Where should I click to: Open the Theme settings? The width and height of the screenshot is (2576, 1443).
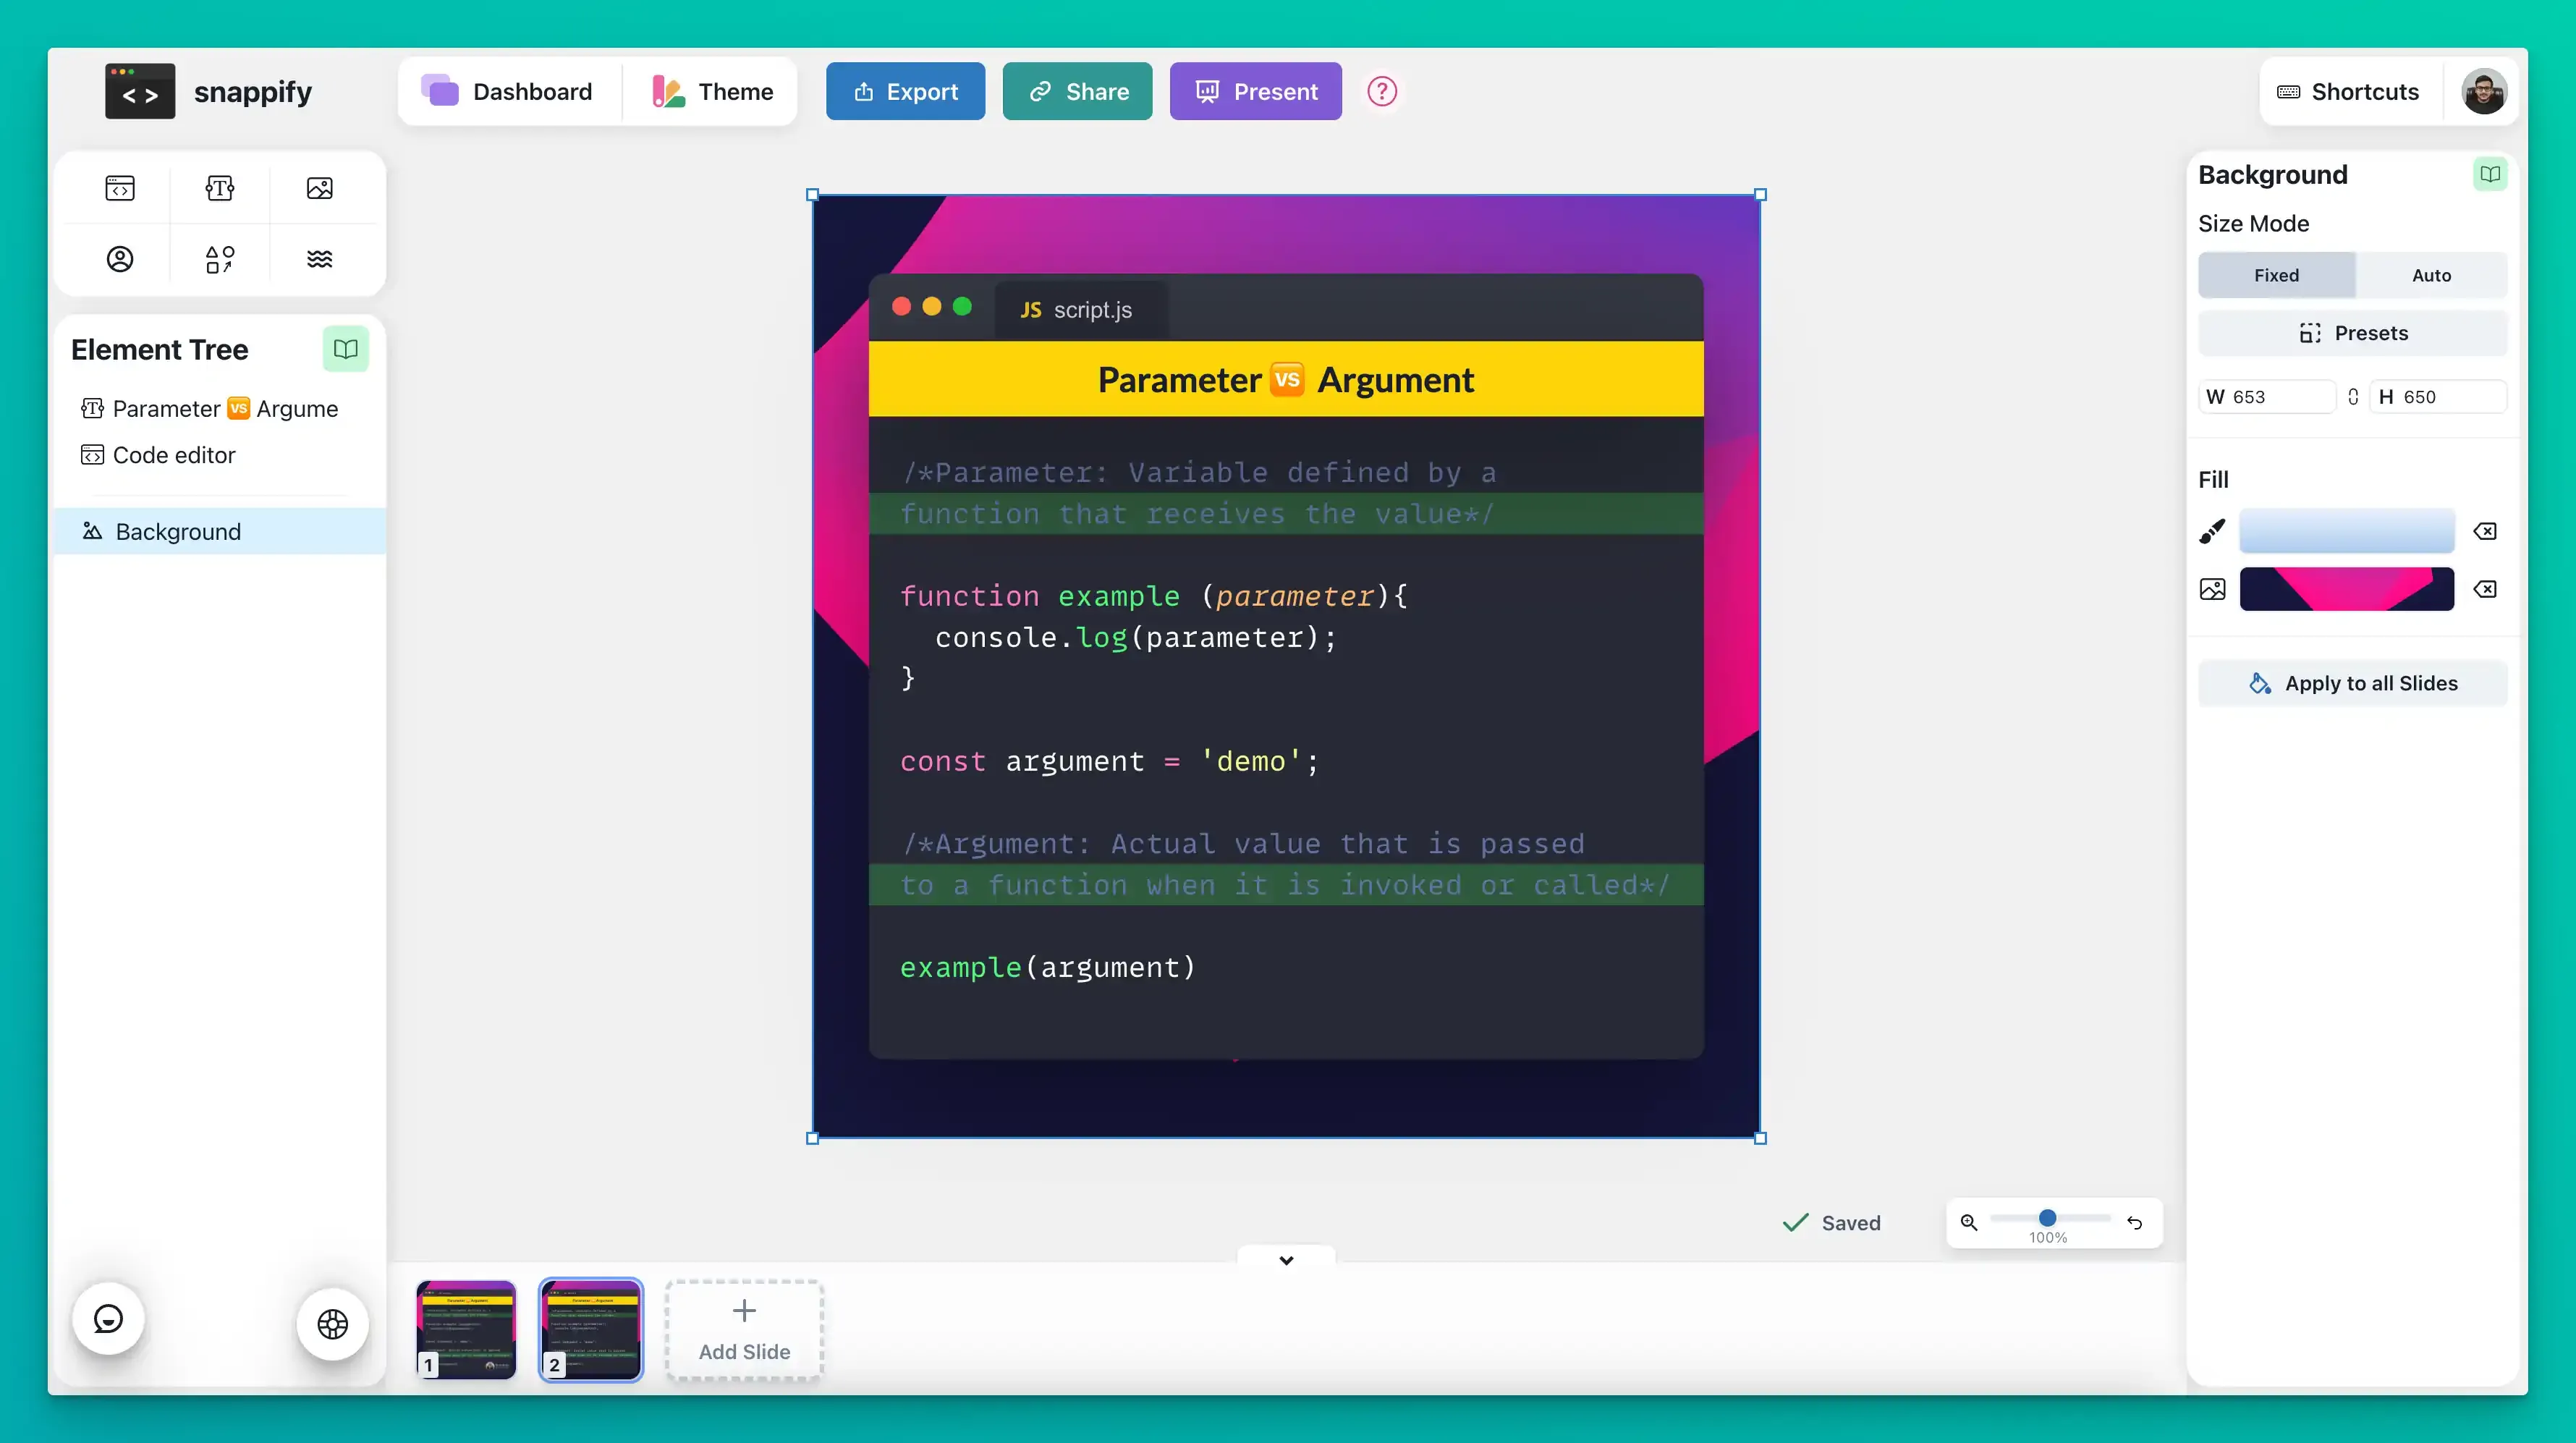pos(712,92)
